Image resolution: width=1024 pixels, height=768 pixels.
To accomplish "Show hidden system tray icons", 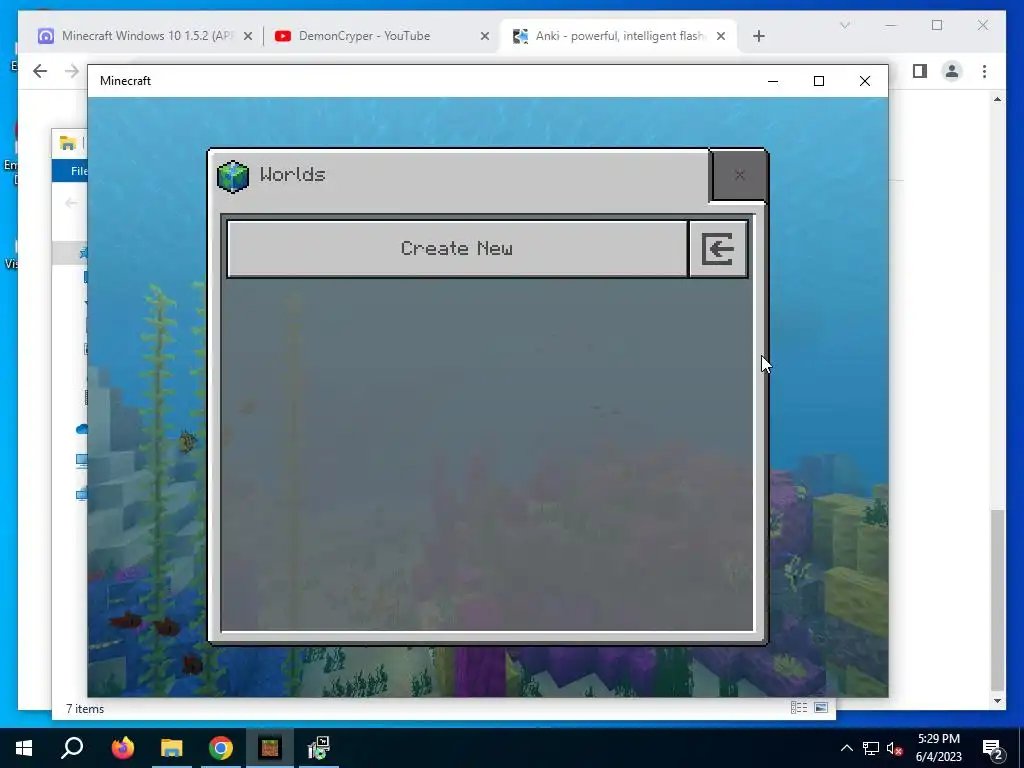I will tap(846, 748).
